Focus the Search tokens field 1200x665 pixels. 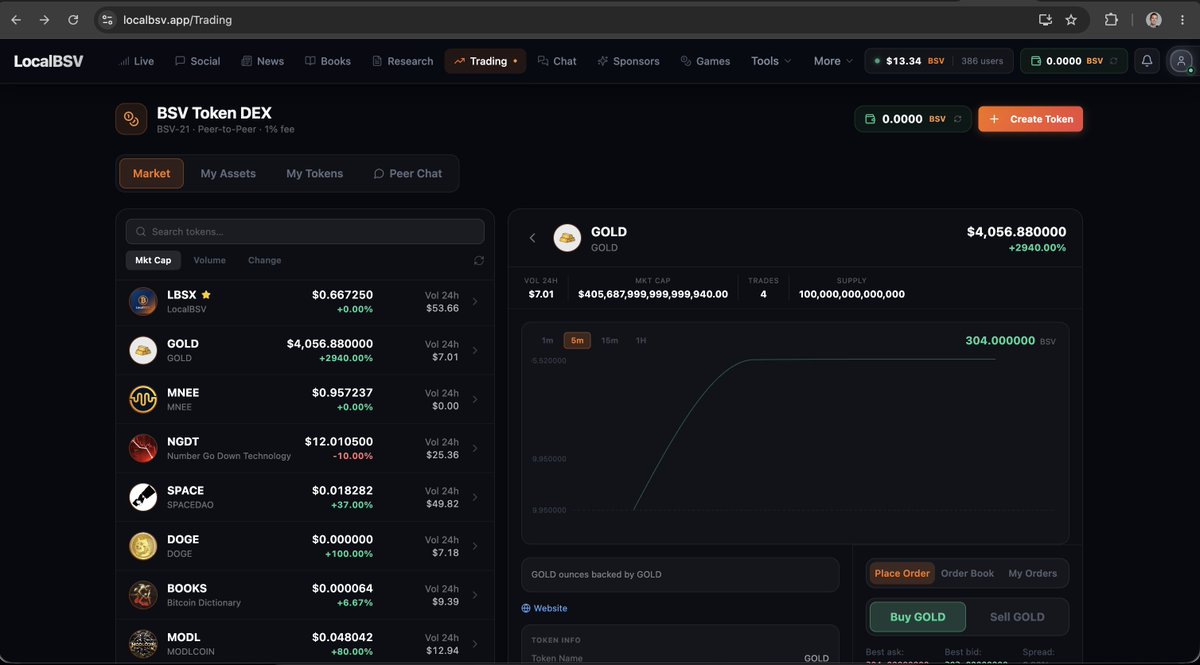305,231
